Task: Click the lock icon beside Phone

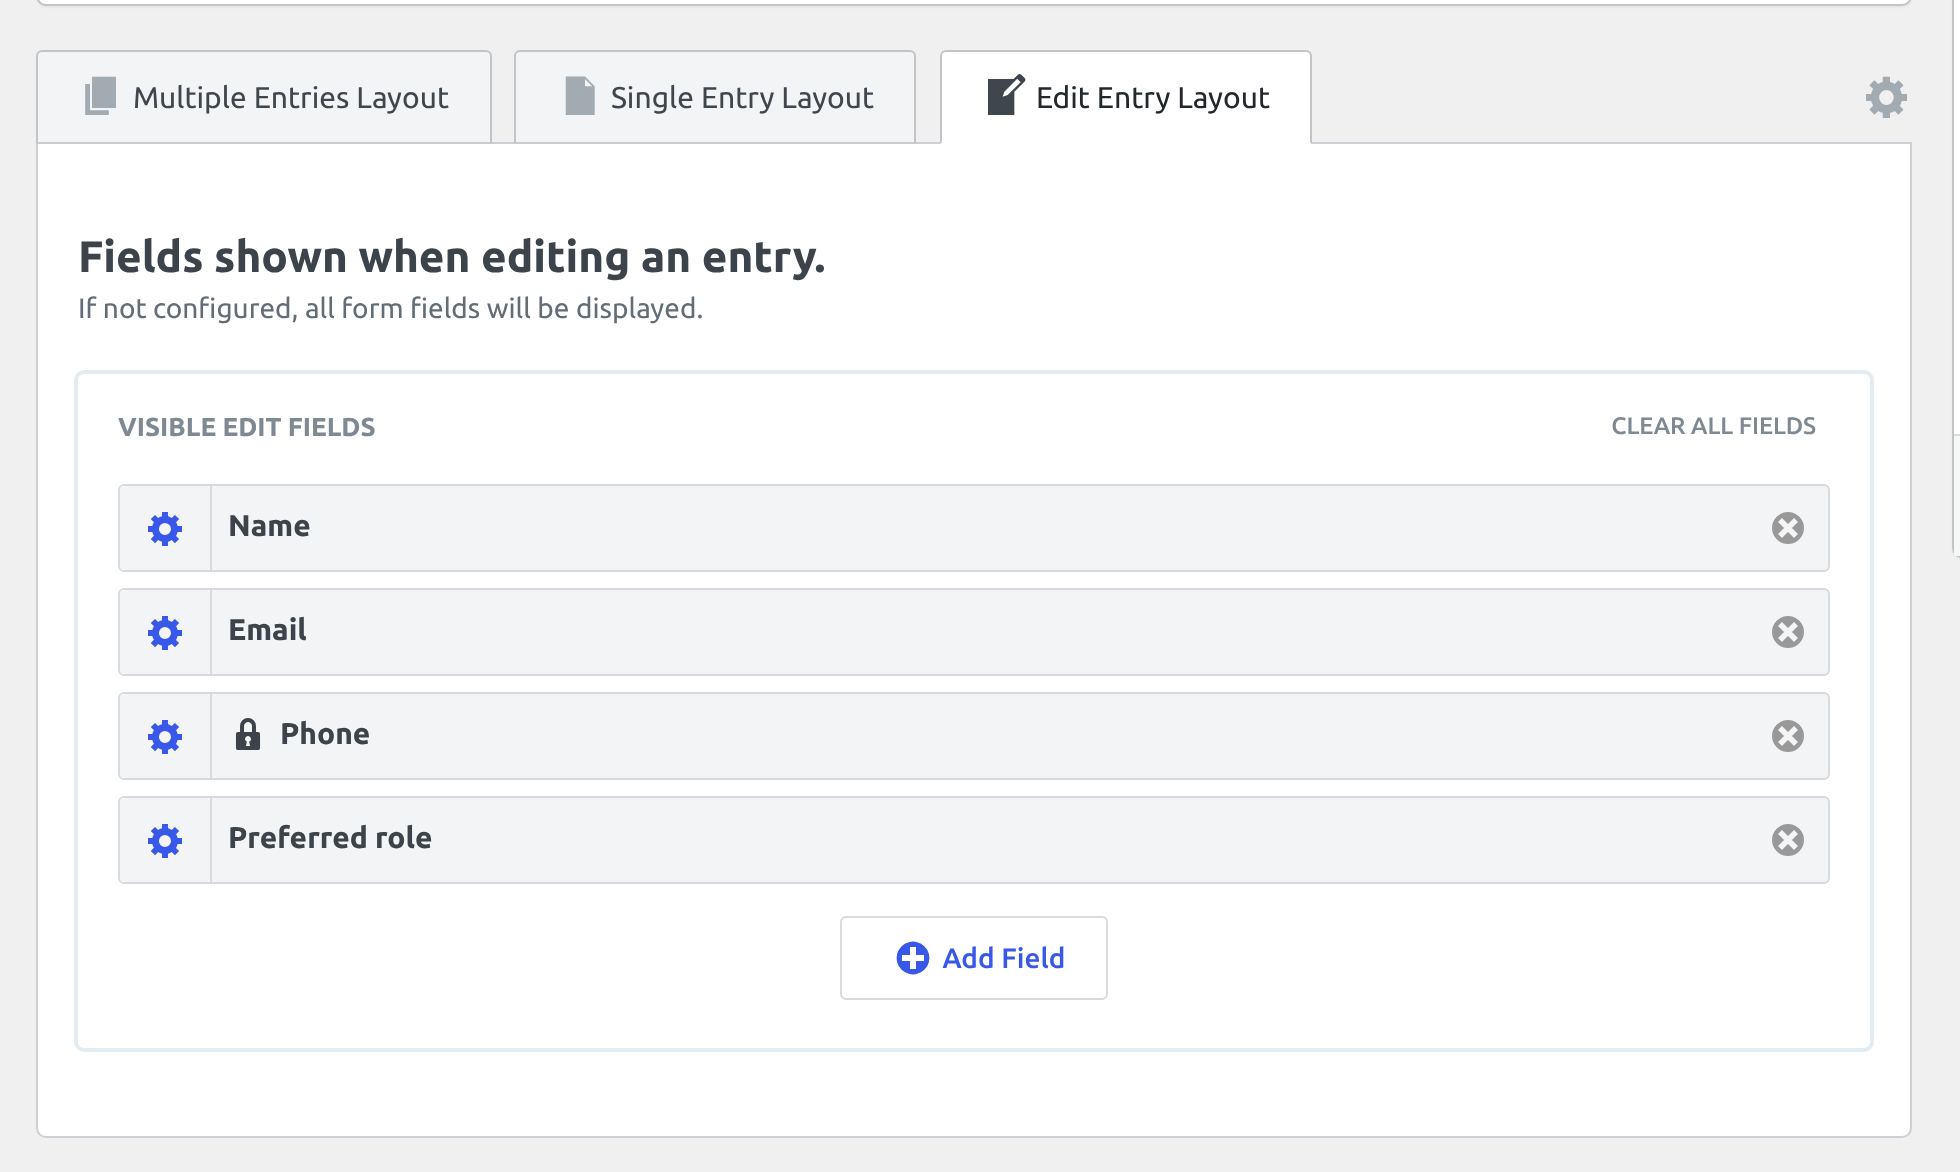Action: (x=248, y=734)
